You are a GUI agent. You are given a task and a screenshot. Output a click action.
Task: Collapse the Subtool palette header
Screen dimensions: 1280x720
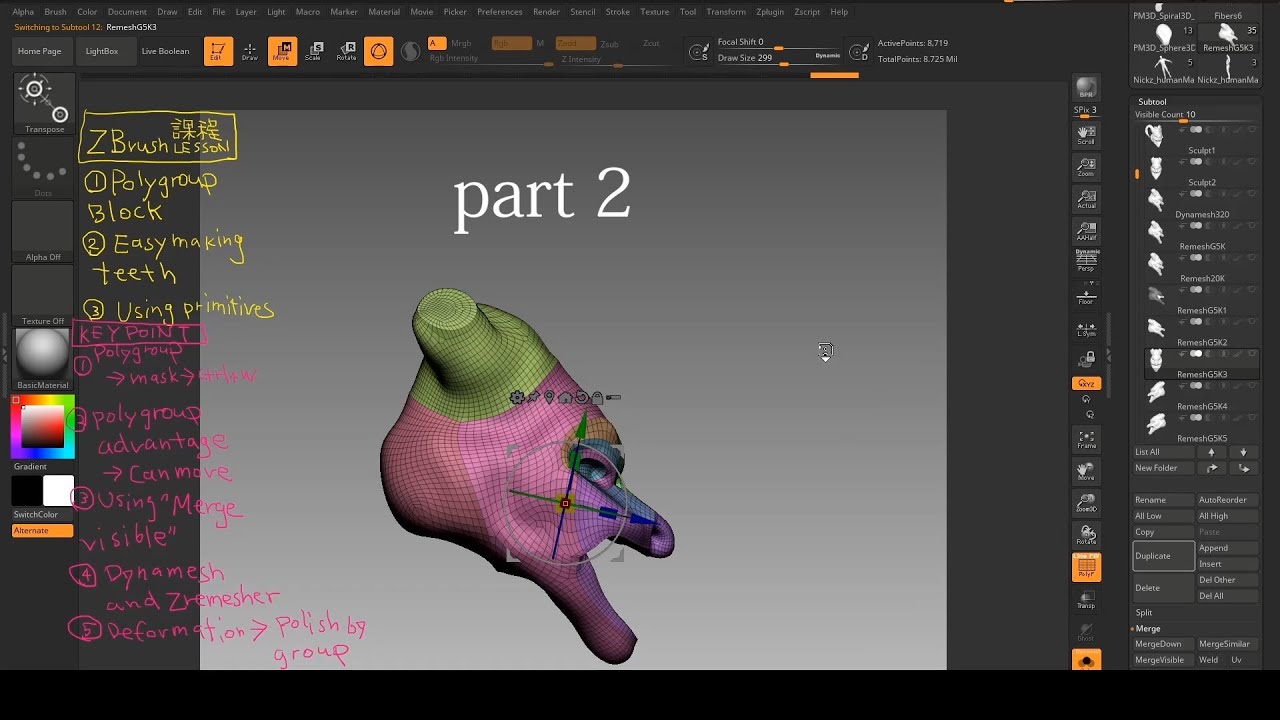(1152, 102)
